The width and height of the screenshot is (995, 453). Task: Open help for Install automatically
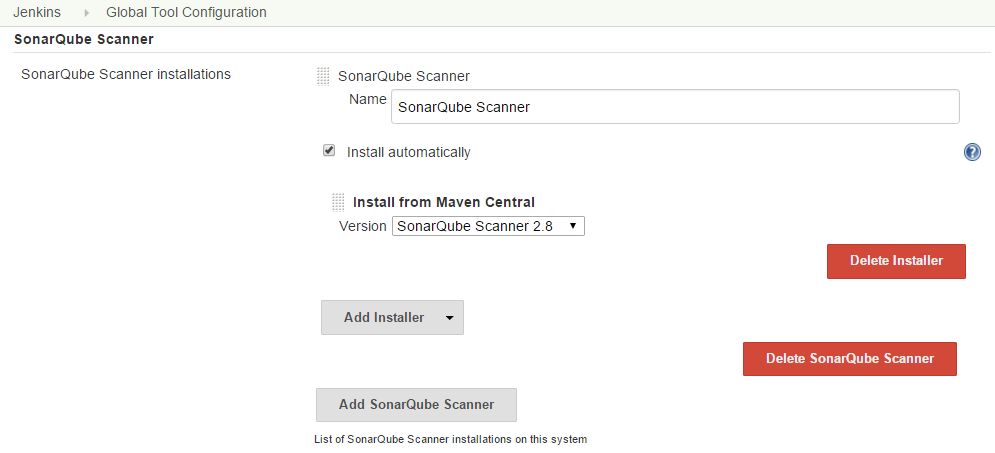(x=972, y=152)
